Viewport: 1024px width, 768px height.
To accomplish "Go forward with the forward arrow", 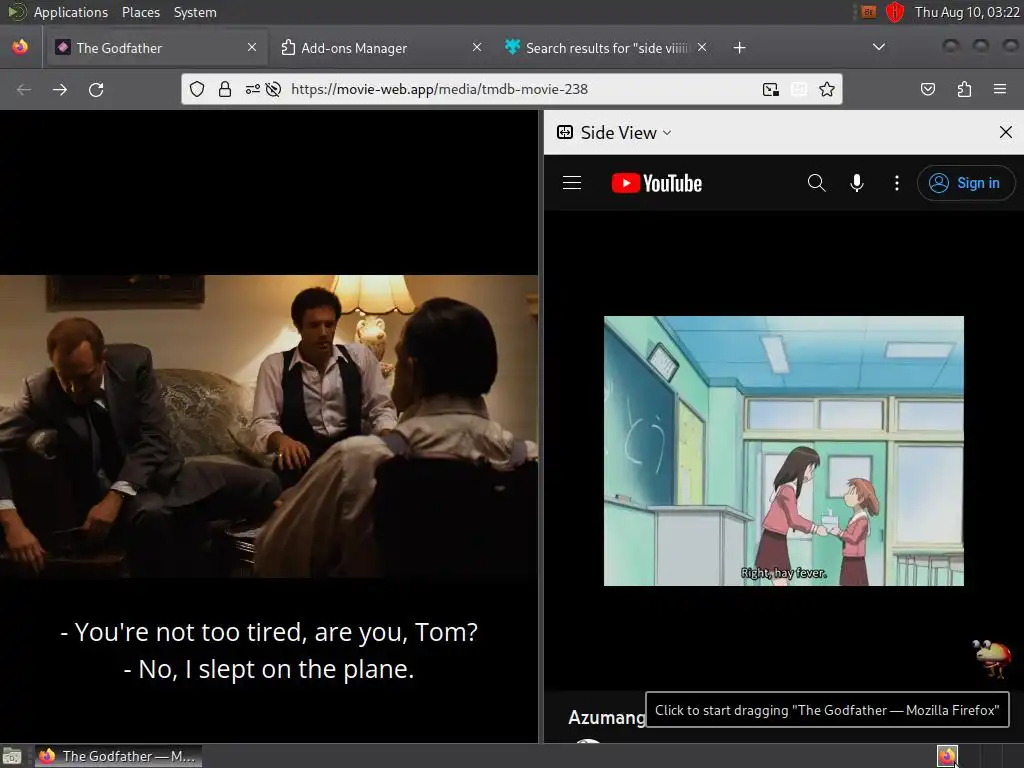I will (x=60, y=89).
